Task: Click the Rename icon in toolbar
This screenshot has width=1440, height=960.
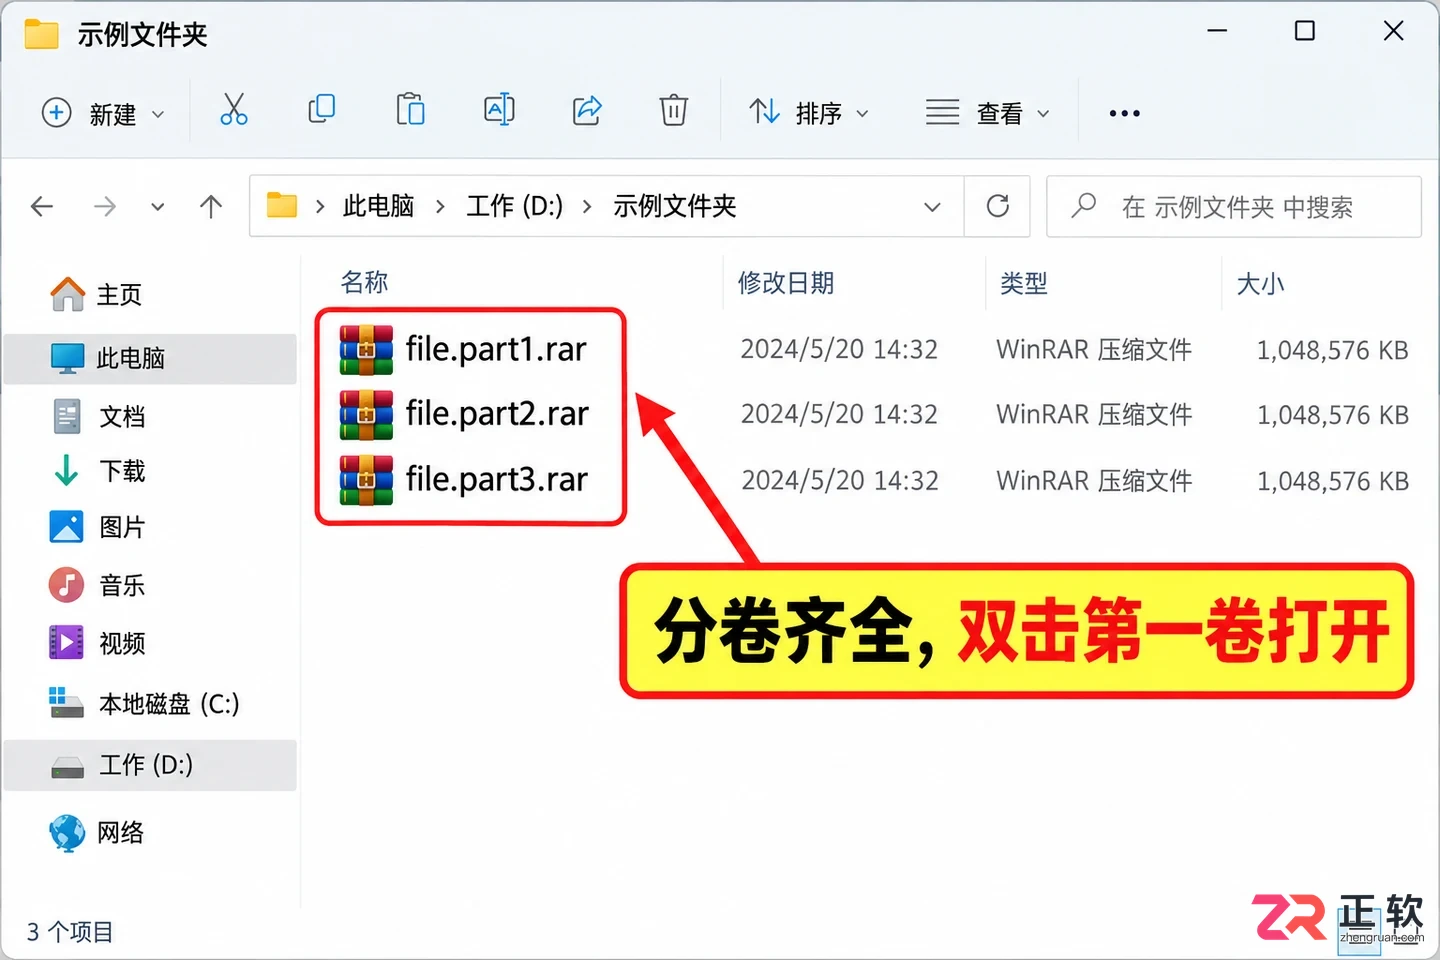Action: click(499, 109)
